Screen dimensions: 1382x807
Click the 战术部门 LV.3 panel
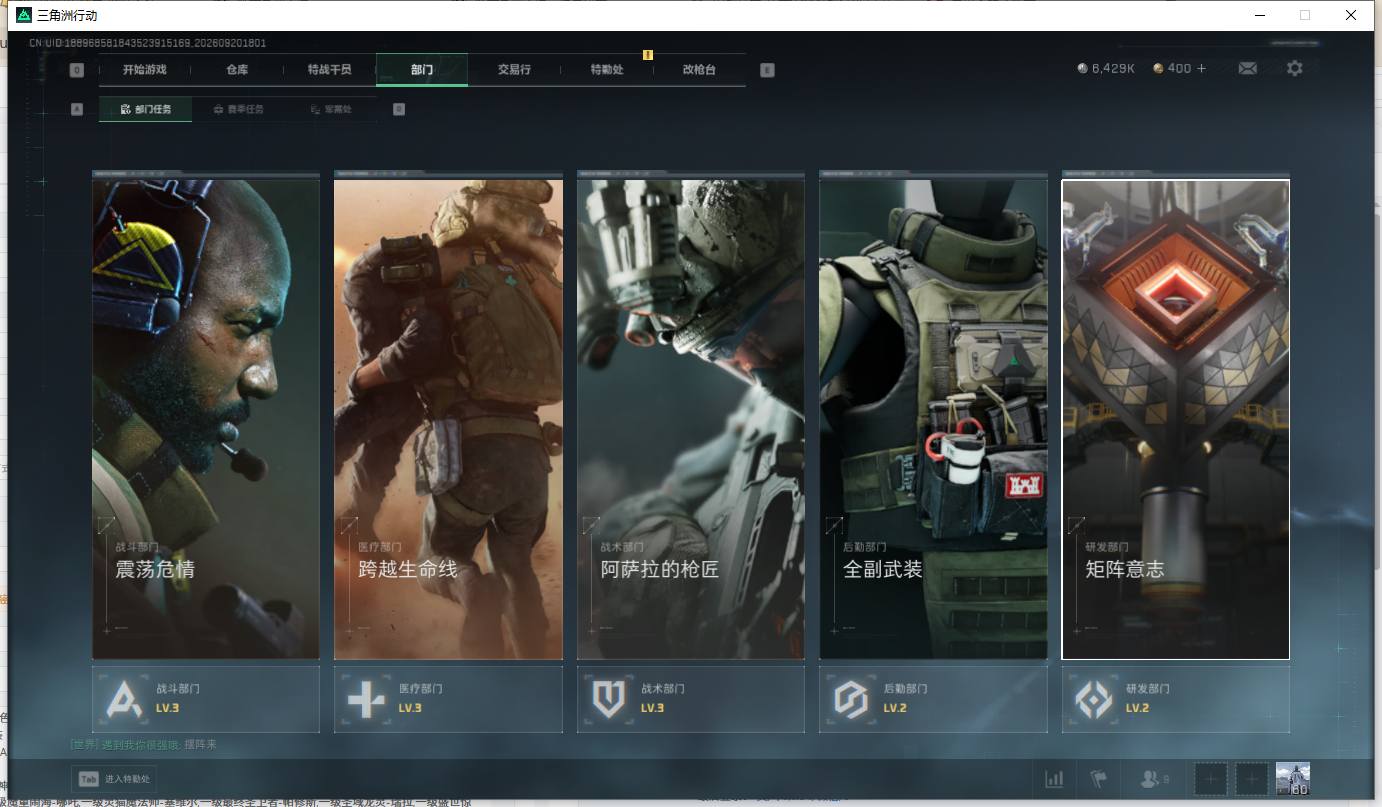[691, 699]
